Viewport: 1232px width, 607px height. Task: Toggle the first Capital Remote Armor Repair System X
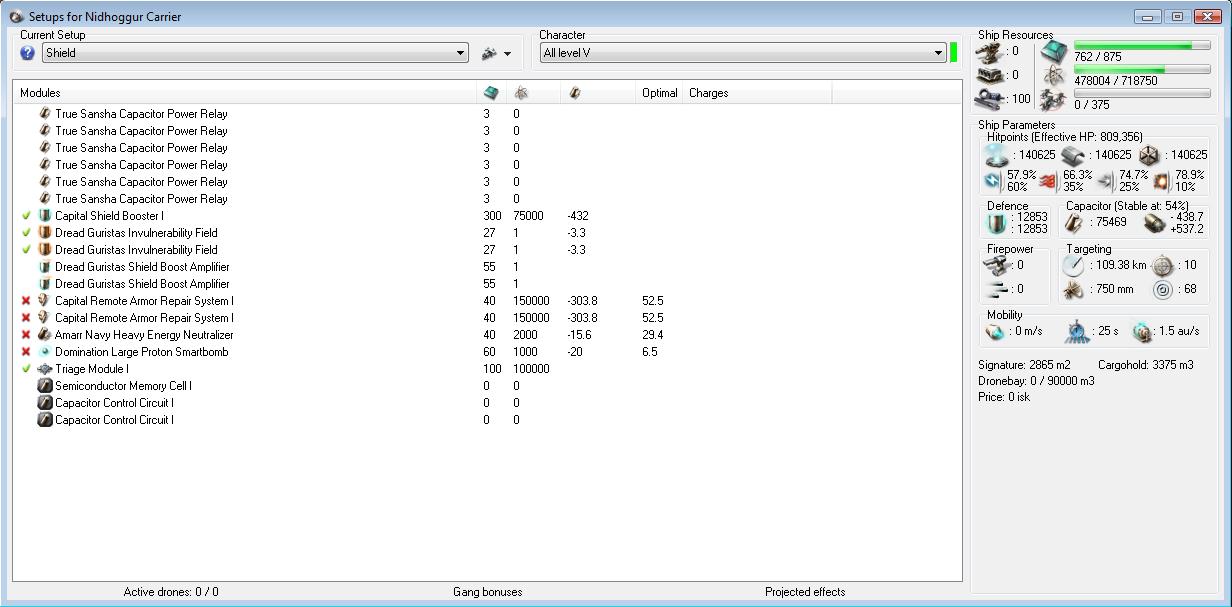pos(26,301)
